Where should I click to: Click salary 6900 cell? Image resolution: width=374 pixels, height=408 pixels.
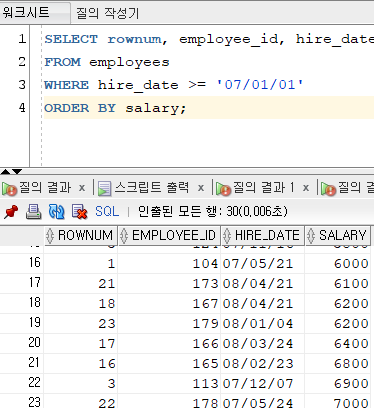(338, 384)
